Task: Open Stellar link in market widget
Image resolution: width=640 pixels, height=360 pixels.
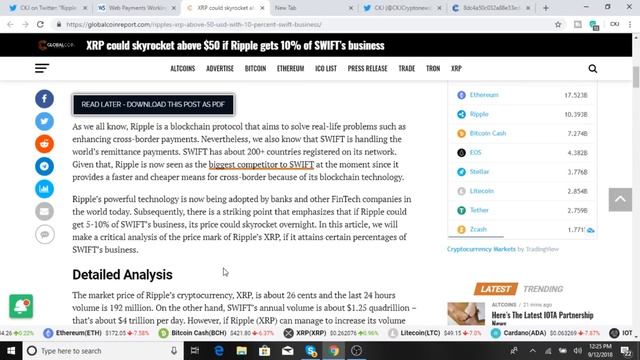Action: click(479, 172)
